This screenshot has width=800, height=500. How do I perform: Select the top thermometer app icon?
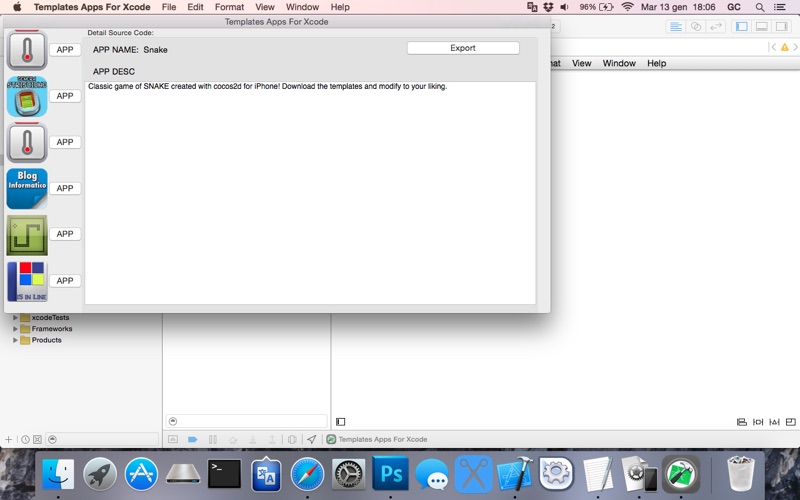[27, 50]
